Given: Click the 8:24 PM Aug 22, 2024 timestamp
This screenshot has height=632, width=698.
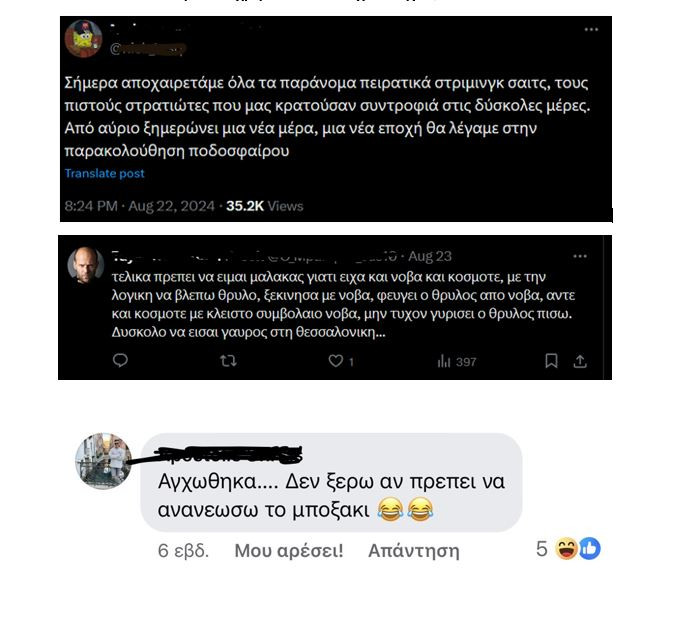Looking at the screenshot, I should pyautogui.click(x=139, y=206).
